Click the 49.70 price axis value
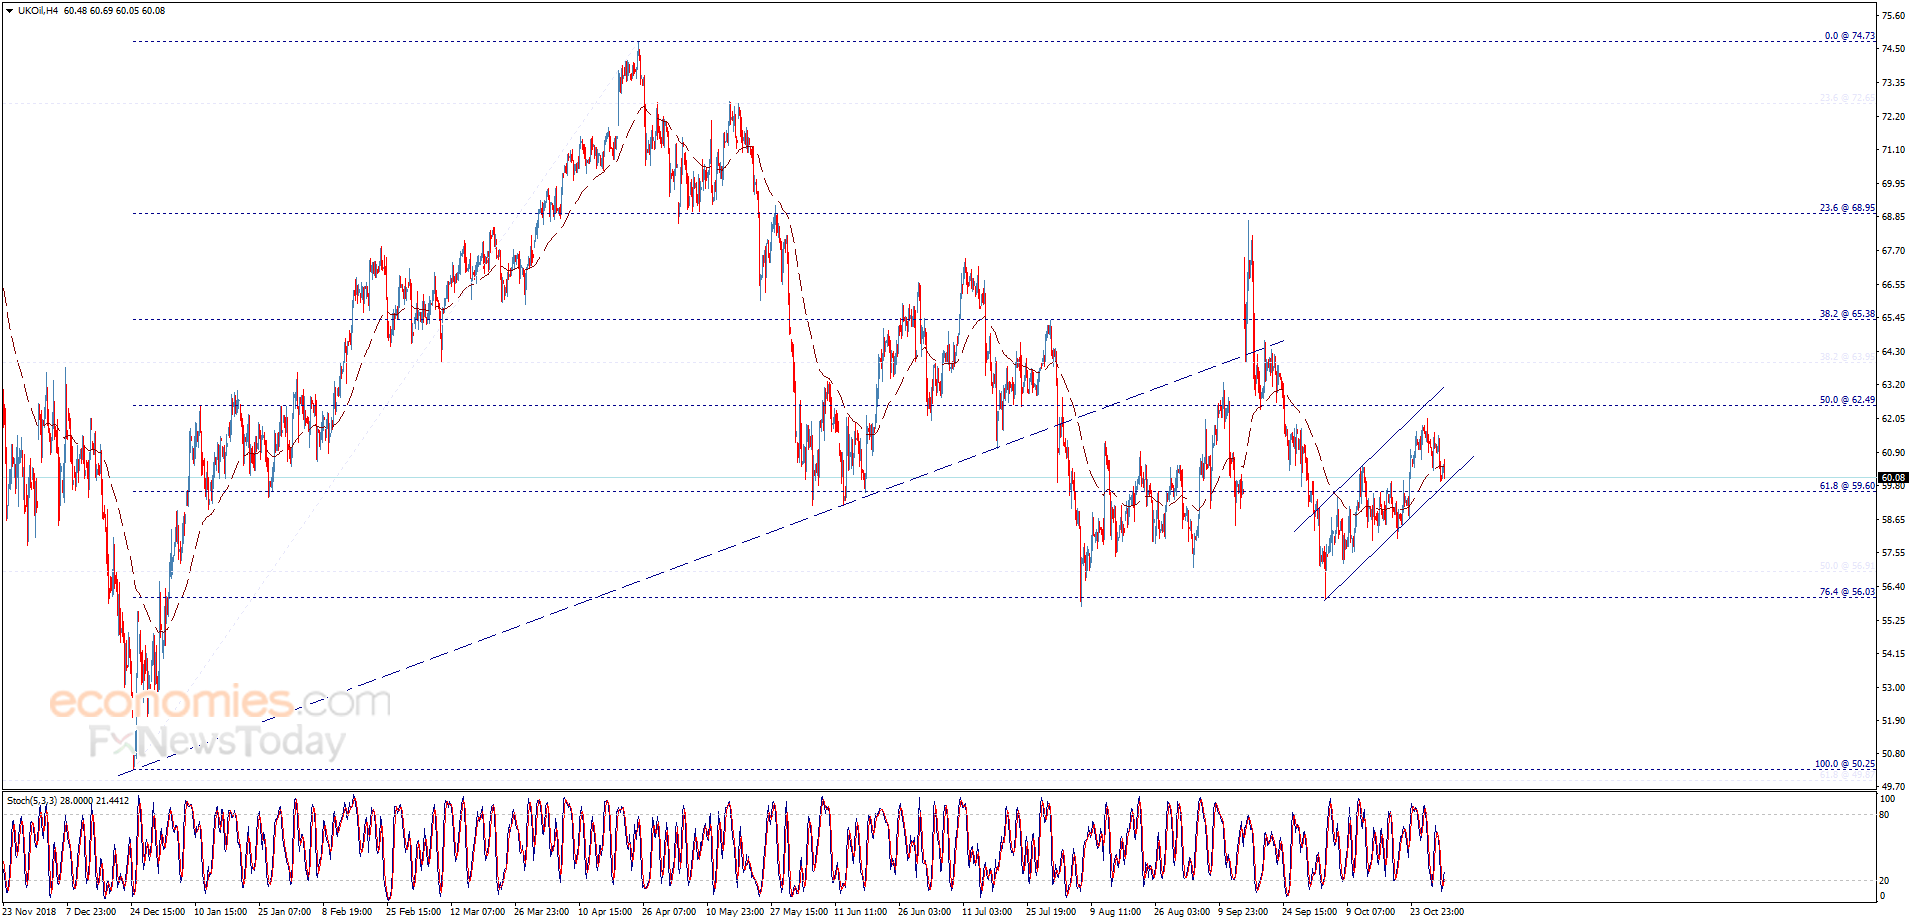Viewport: 1916px width, 923px height. click(1893, 787)
